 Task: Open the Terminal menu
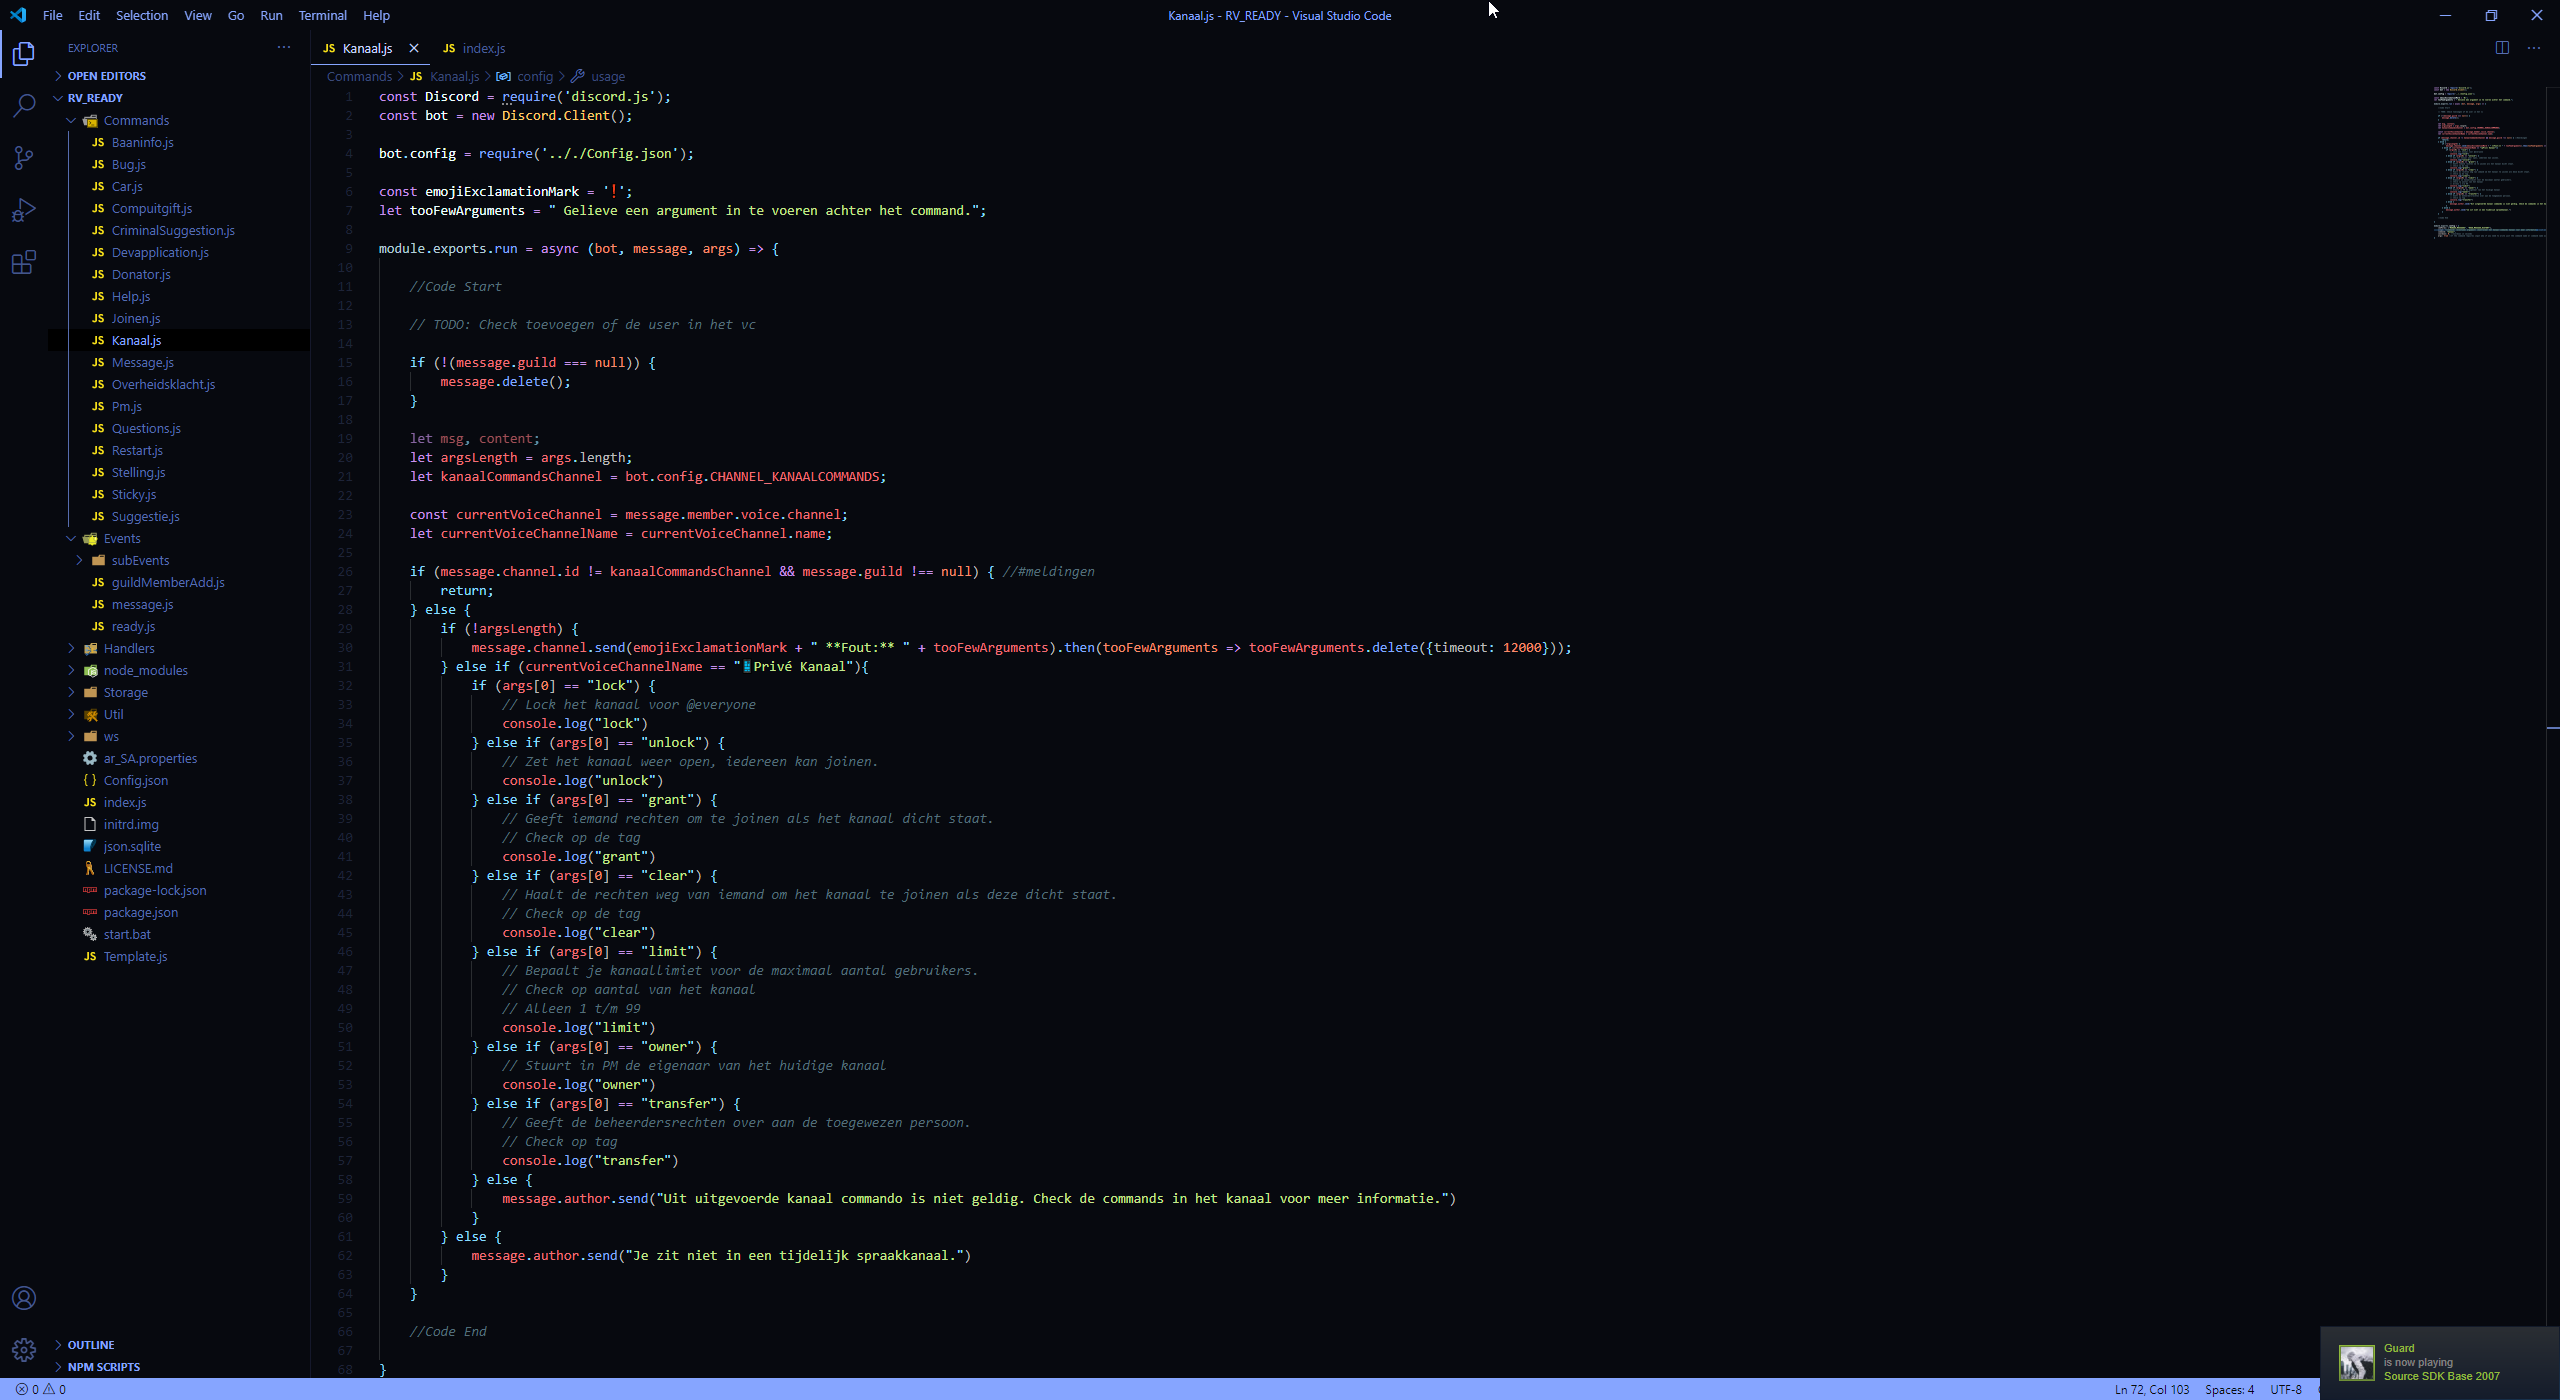click(322, 15)
